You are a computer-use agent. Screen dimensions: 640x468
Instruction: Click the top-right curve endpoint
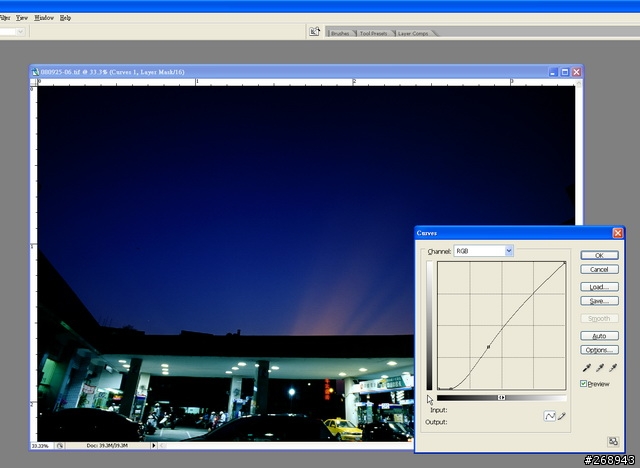(x=565, y=263)
